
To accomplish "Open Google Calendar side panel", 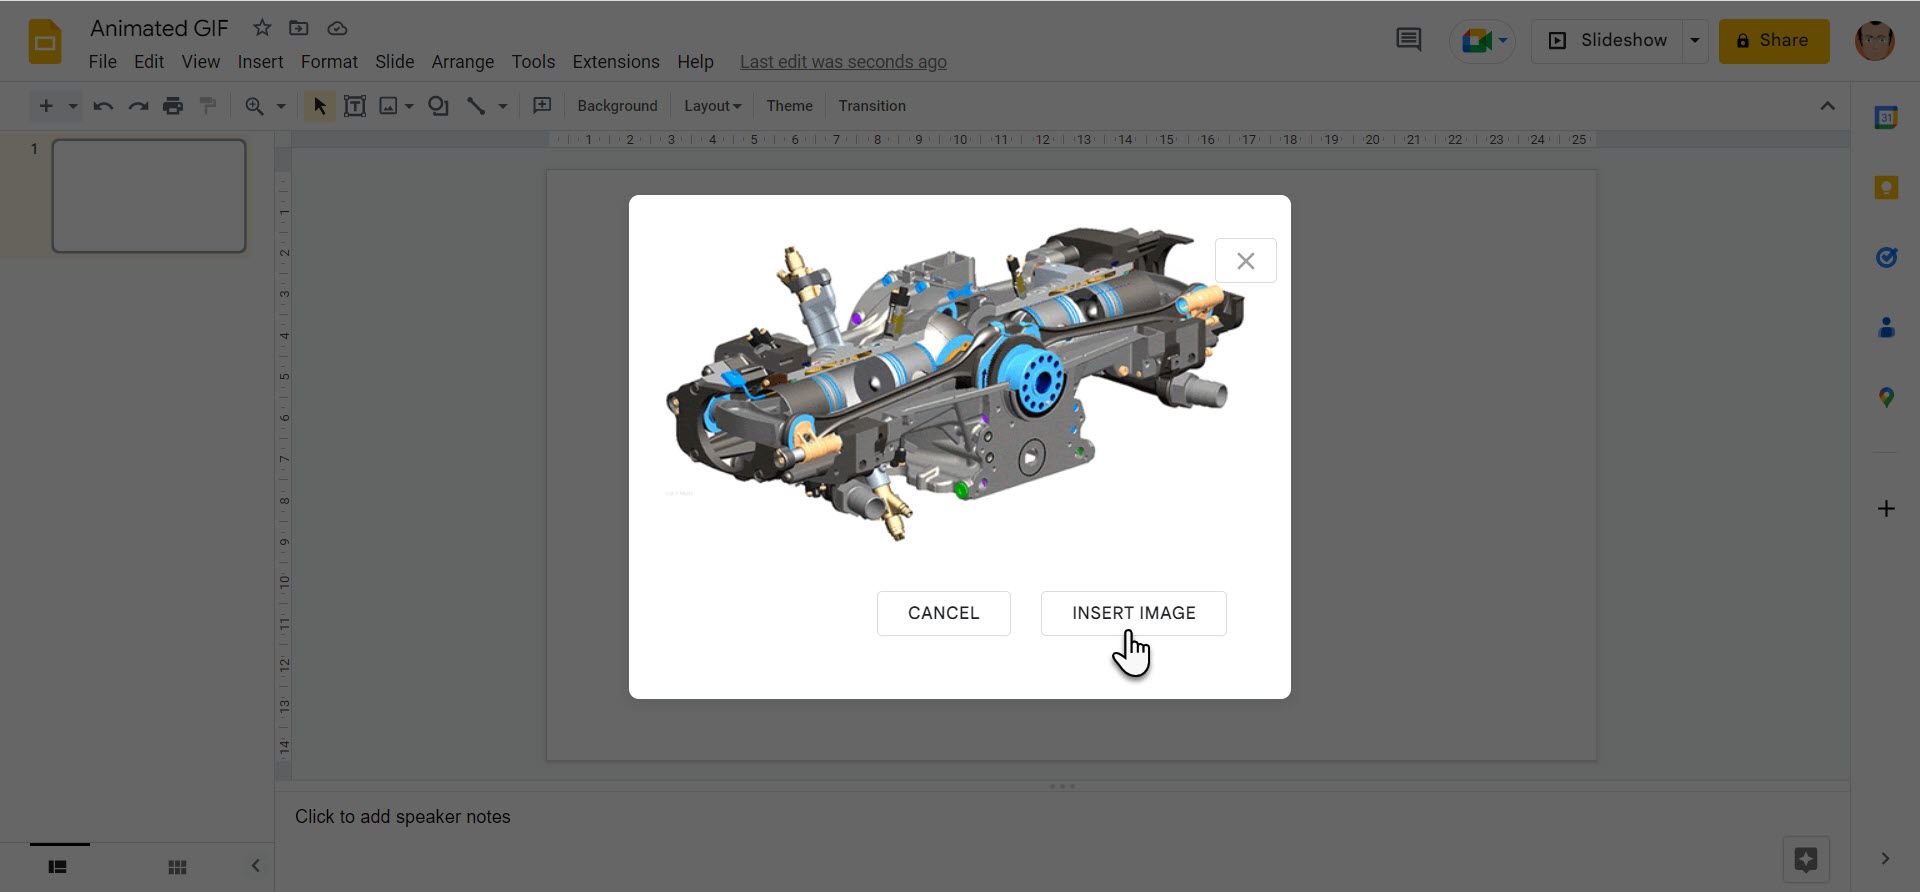I will 1886,117.
